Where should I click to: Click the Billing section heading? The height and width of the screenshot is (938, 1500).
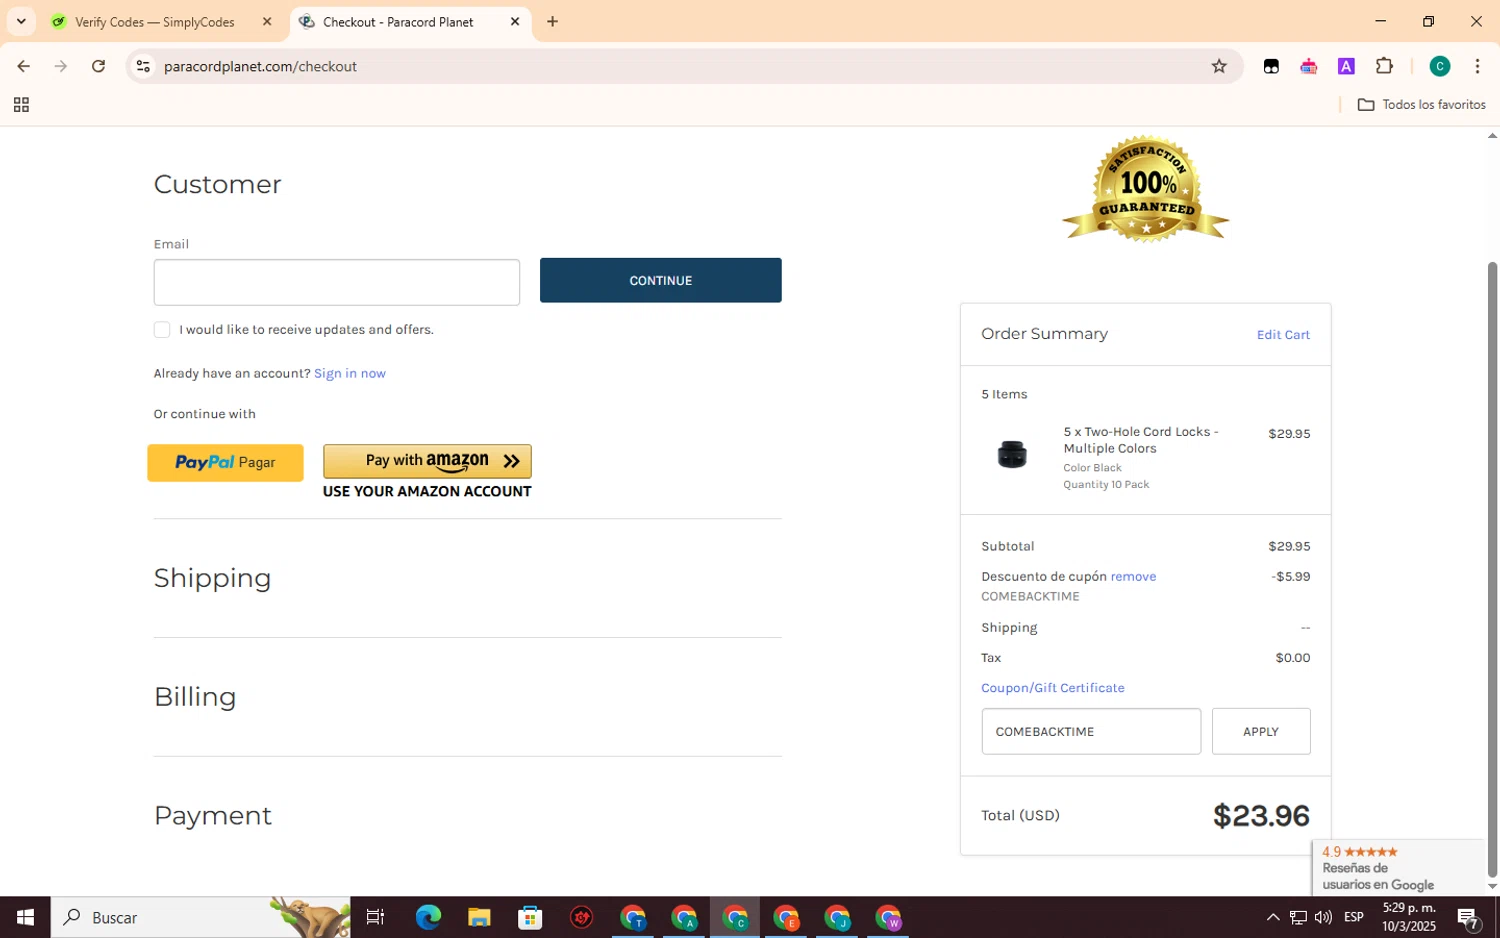(195, 697)
